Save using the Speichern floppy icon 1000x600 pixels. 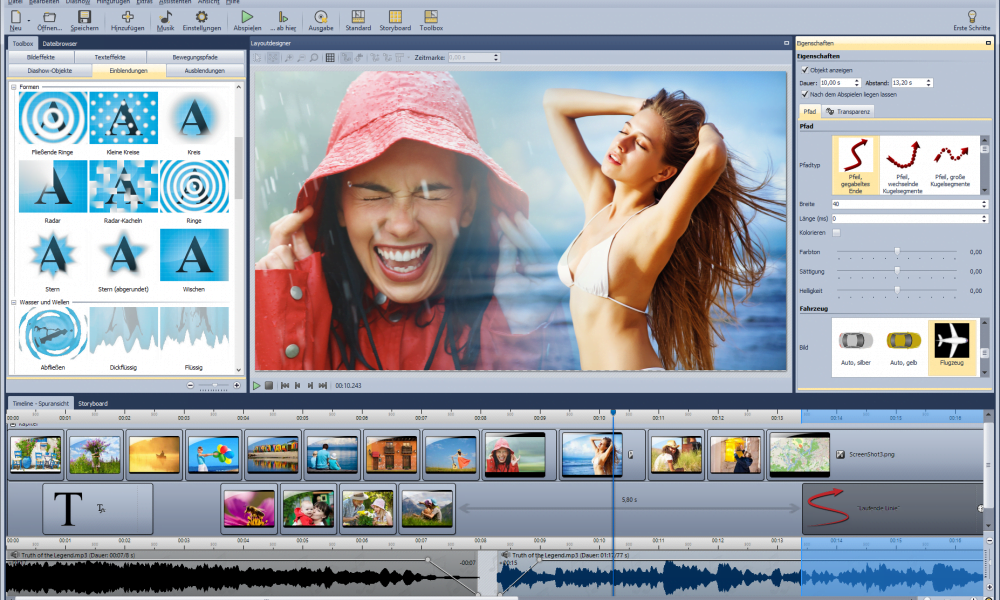pyautogui.click(x=84, y=17)
